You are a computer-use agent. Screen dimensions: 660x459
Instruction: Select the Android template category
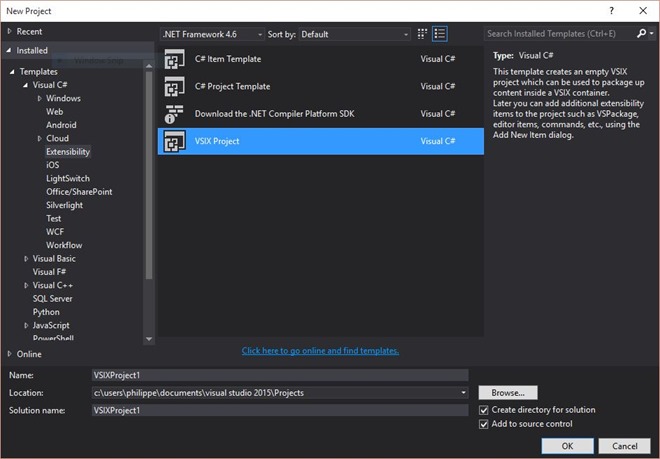coord(61,125)
